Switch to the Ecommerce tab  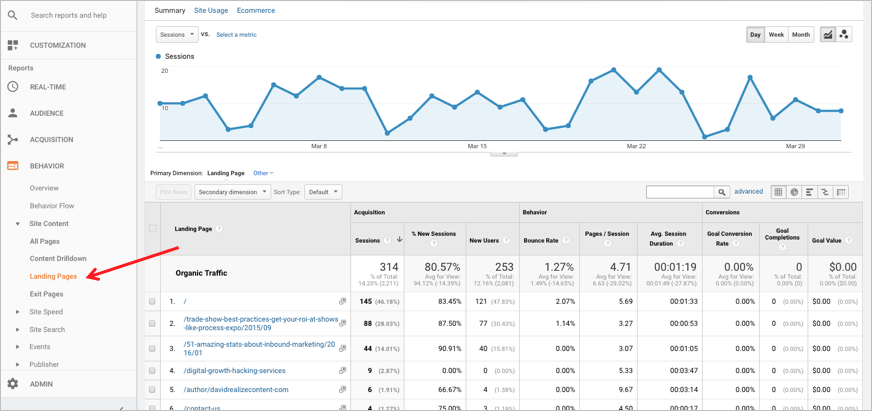click(x=256, y=10)
